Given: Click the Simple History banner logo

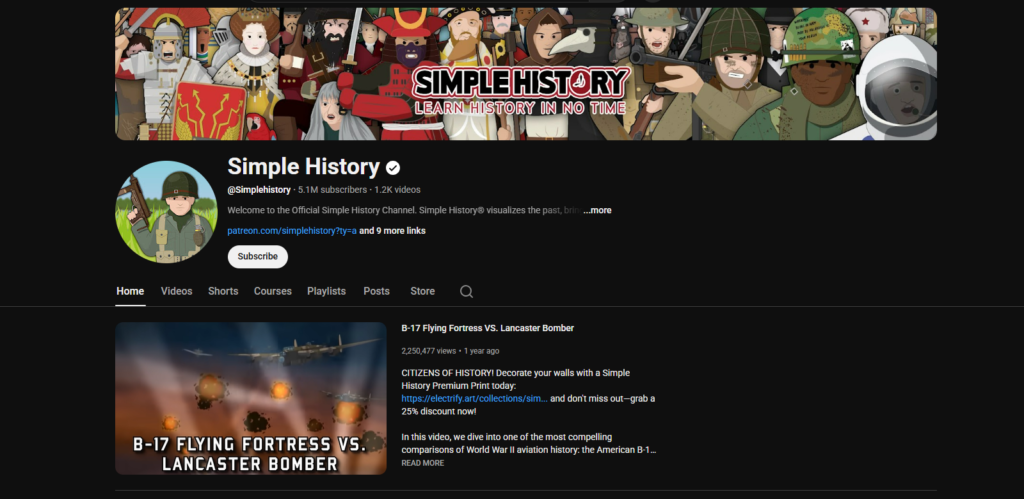Looking at the screenshot, I should (x=520, y=91).
